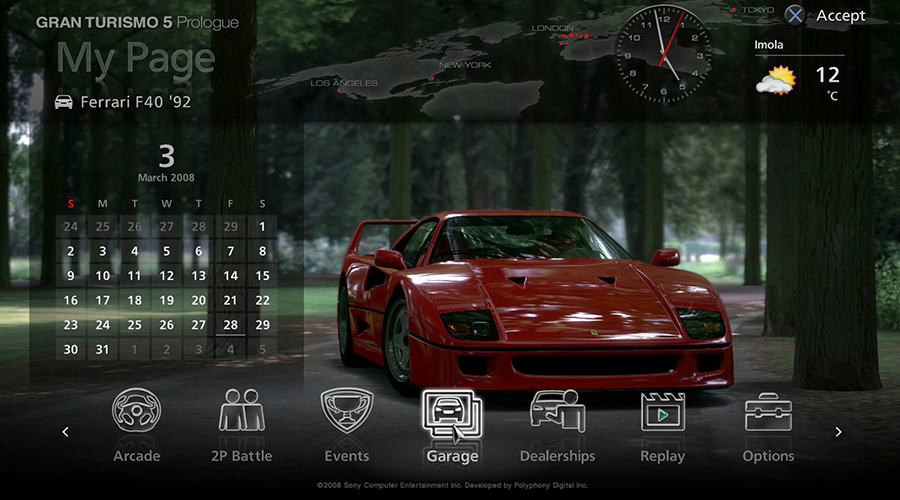The height and width of the screenshot is (500, 900).
Task: Select March 19 in the calendar
Action: point(166,301)
